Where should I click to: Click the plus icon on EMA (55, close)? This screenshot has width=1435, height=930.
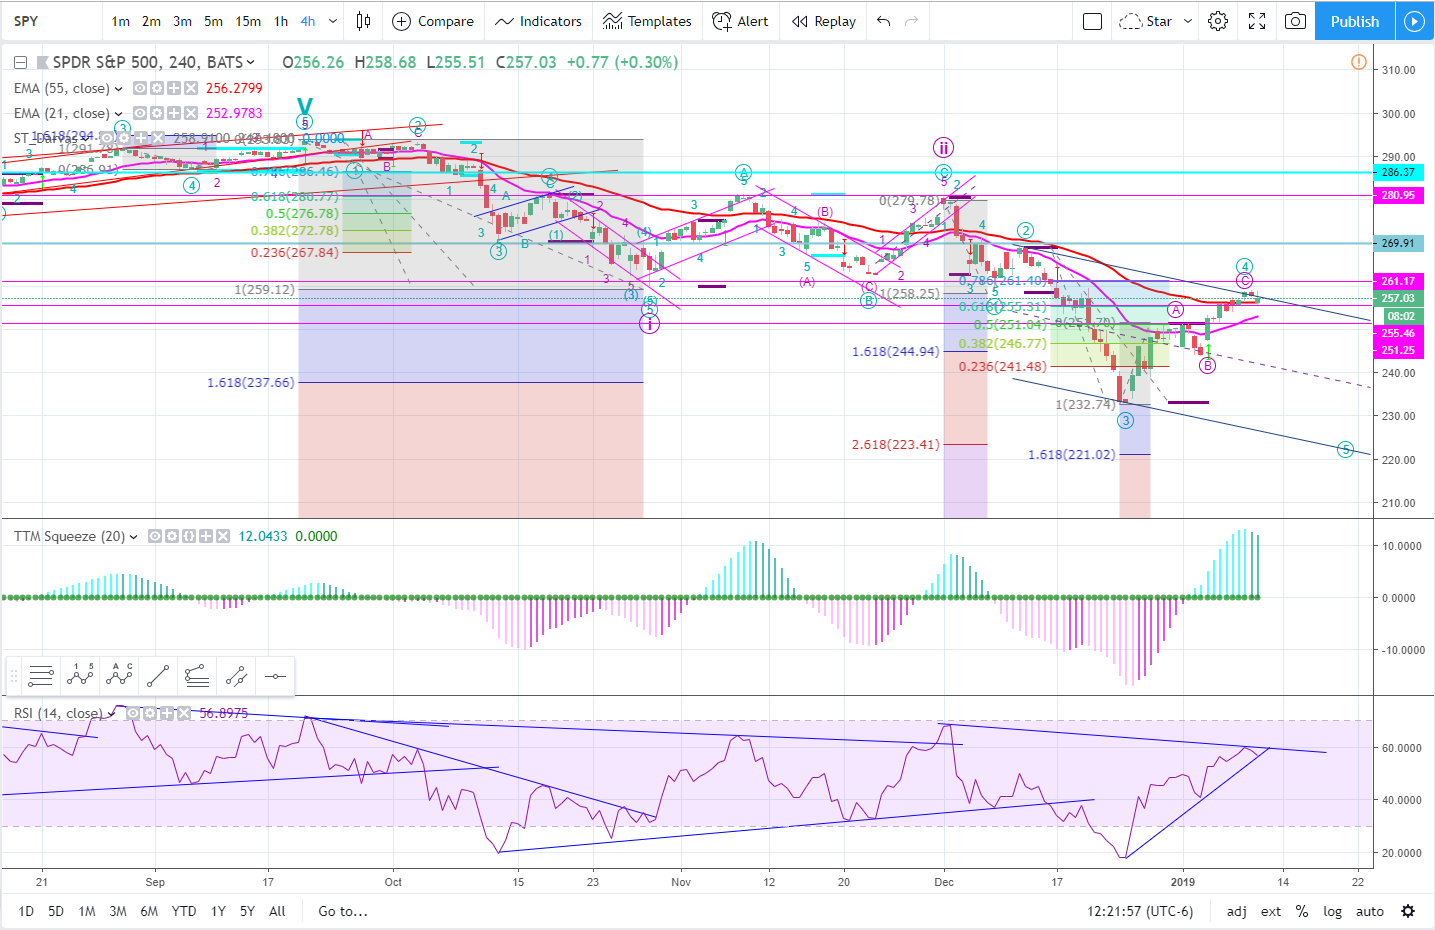pyautogui.click(x=174, y=88)
